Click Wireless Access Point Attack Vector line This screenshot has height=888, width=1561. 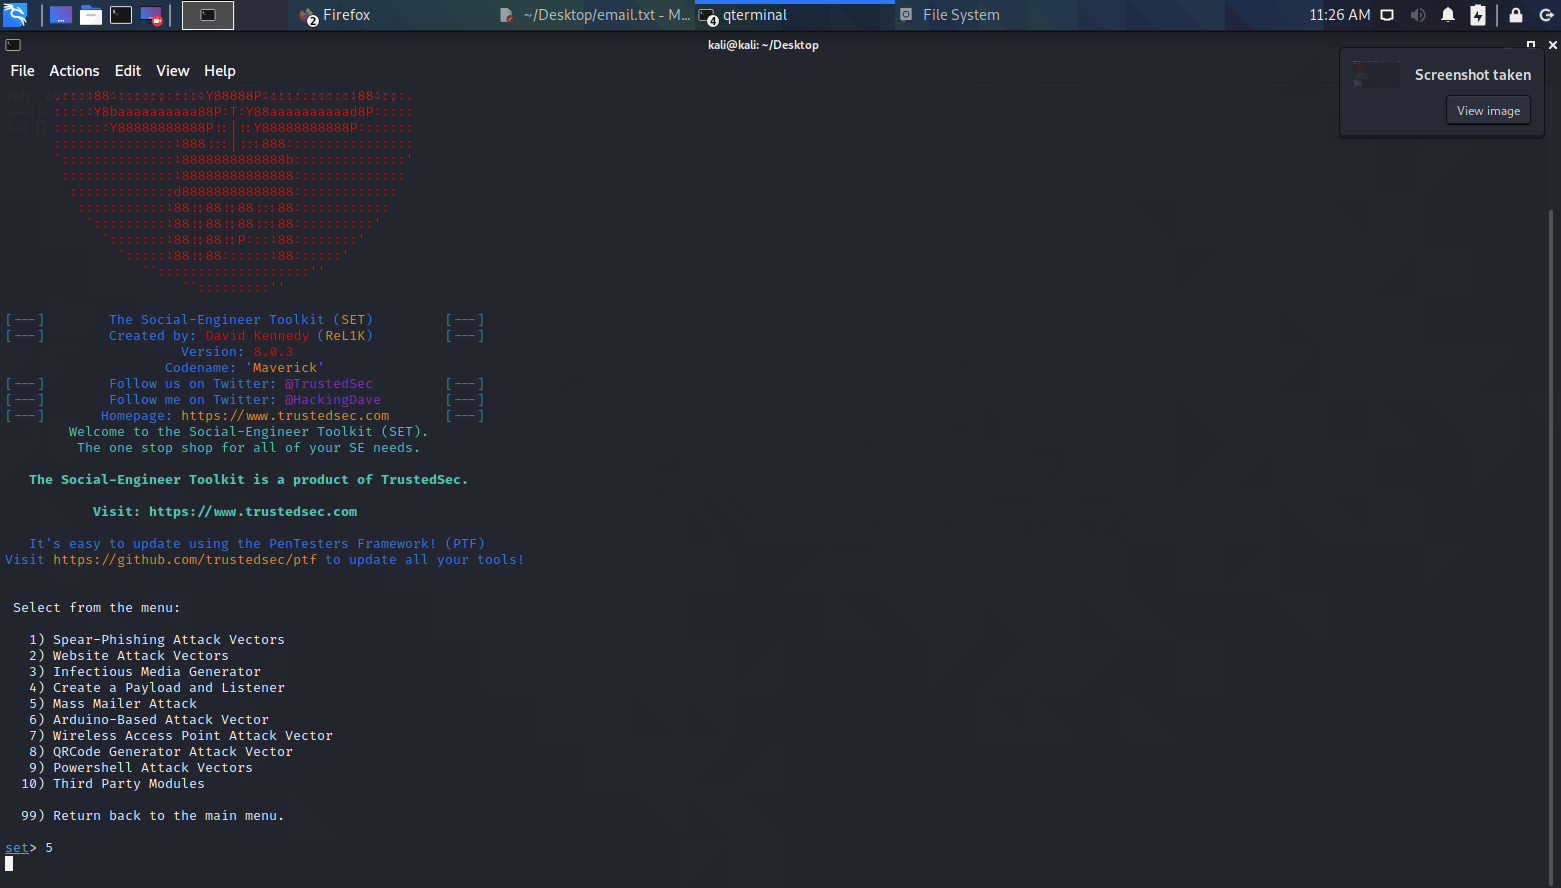point(181,736)
